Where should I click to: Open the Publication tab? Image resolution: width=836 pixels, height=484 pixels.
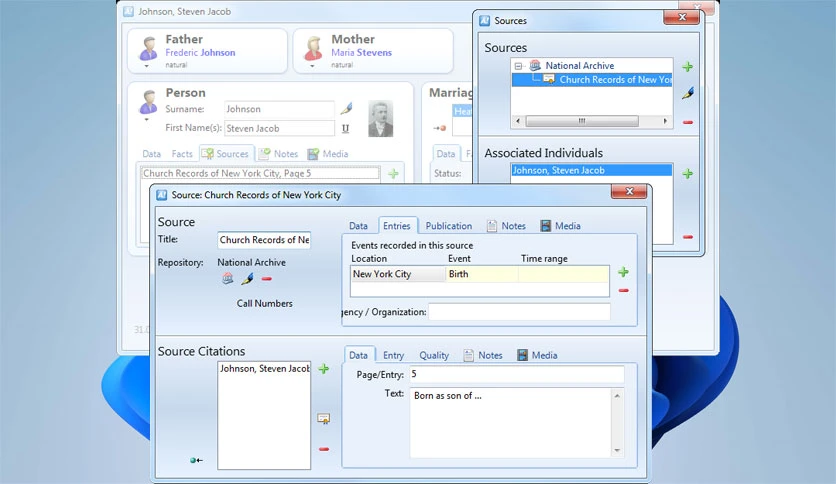click(448, 226)
